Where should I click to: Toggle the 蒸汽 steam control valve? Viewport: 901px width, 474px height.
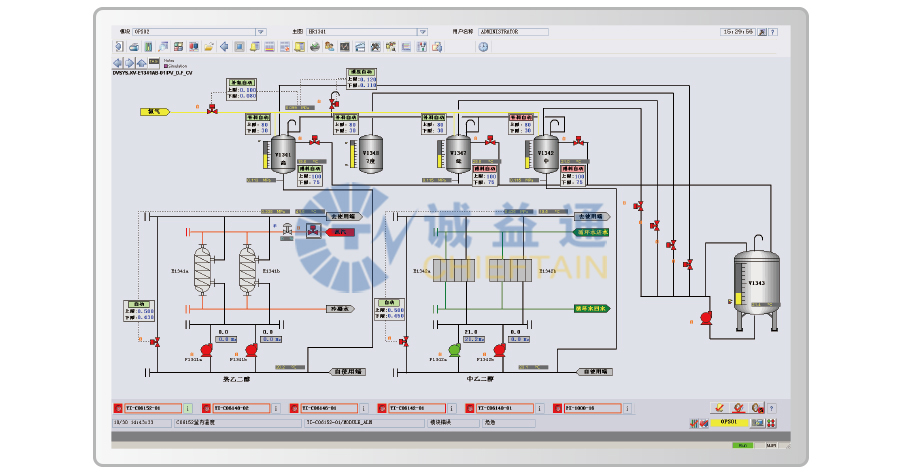point(288,231)
